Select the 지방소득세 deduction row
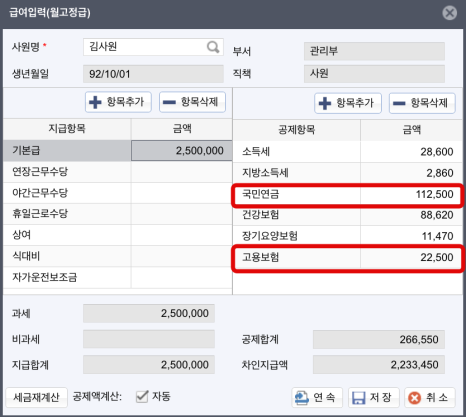This screenshot has height=417, width=466. coord(348,173)
